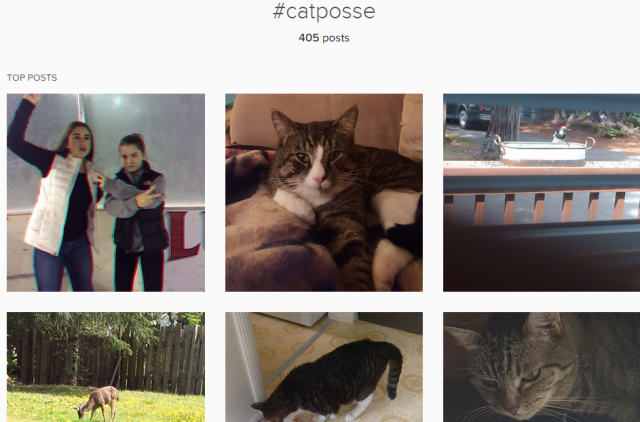Click the woodpecker perched on the metal tub
The width and height of the screenshot is (640, 422).
coord(561,134)
